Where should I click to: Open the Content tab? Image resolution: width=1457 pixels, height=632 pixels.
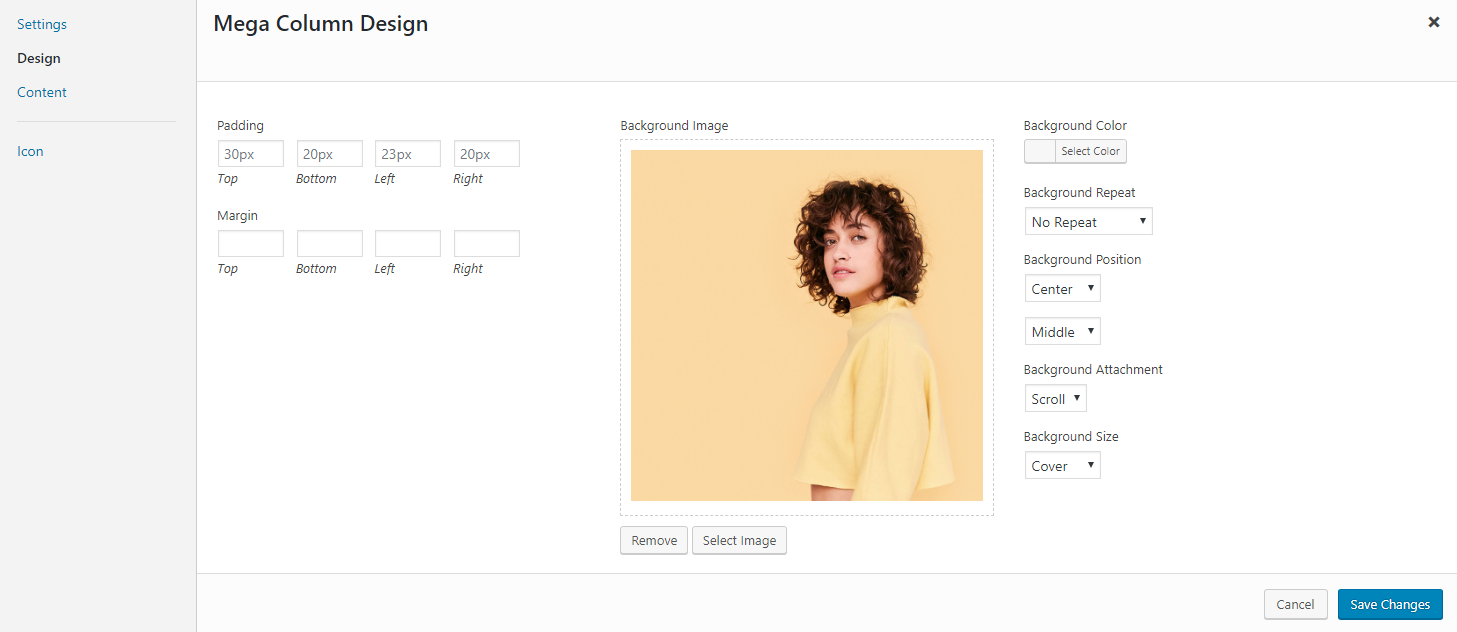click(x=42, y=92)
